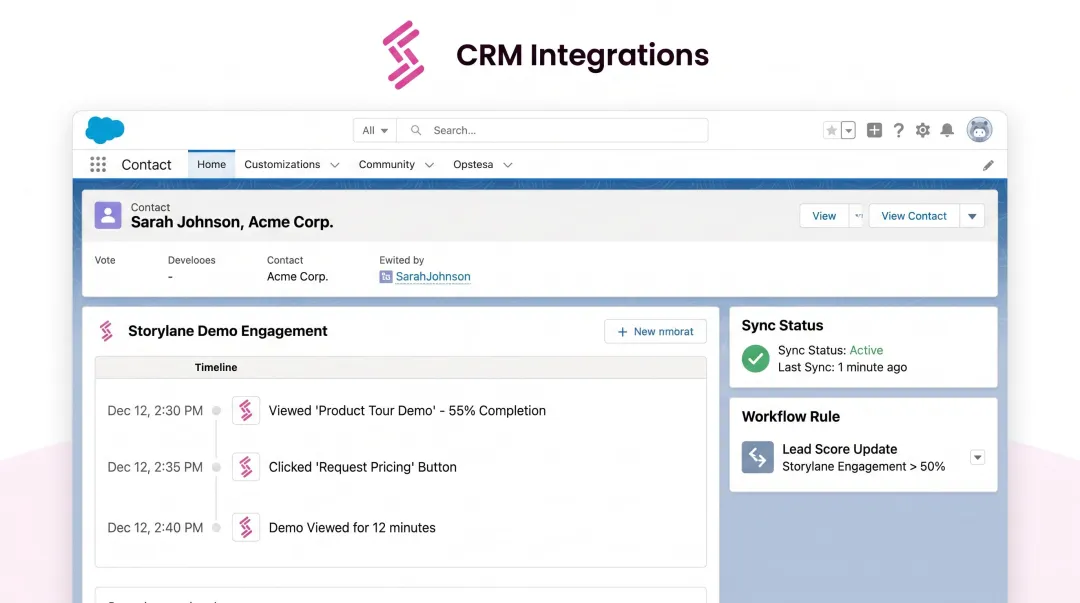
Task: Click 'Viewed Product Tour Demo' 55% Completion entry
Action: pos(407,411)
